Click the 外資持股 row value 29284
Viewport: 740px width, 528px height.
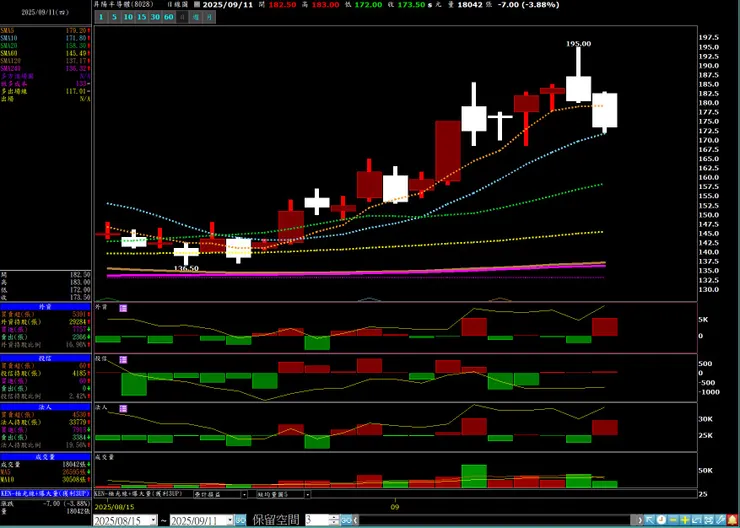[78, 322]
